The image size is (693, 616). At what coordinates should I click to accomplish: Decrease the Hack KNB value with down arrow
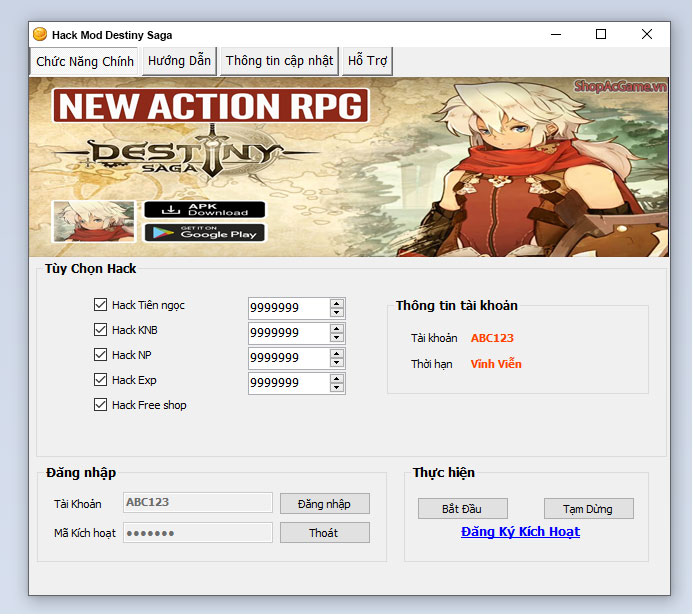tap(337, 338)
